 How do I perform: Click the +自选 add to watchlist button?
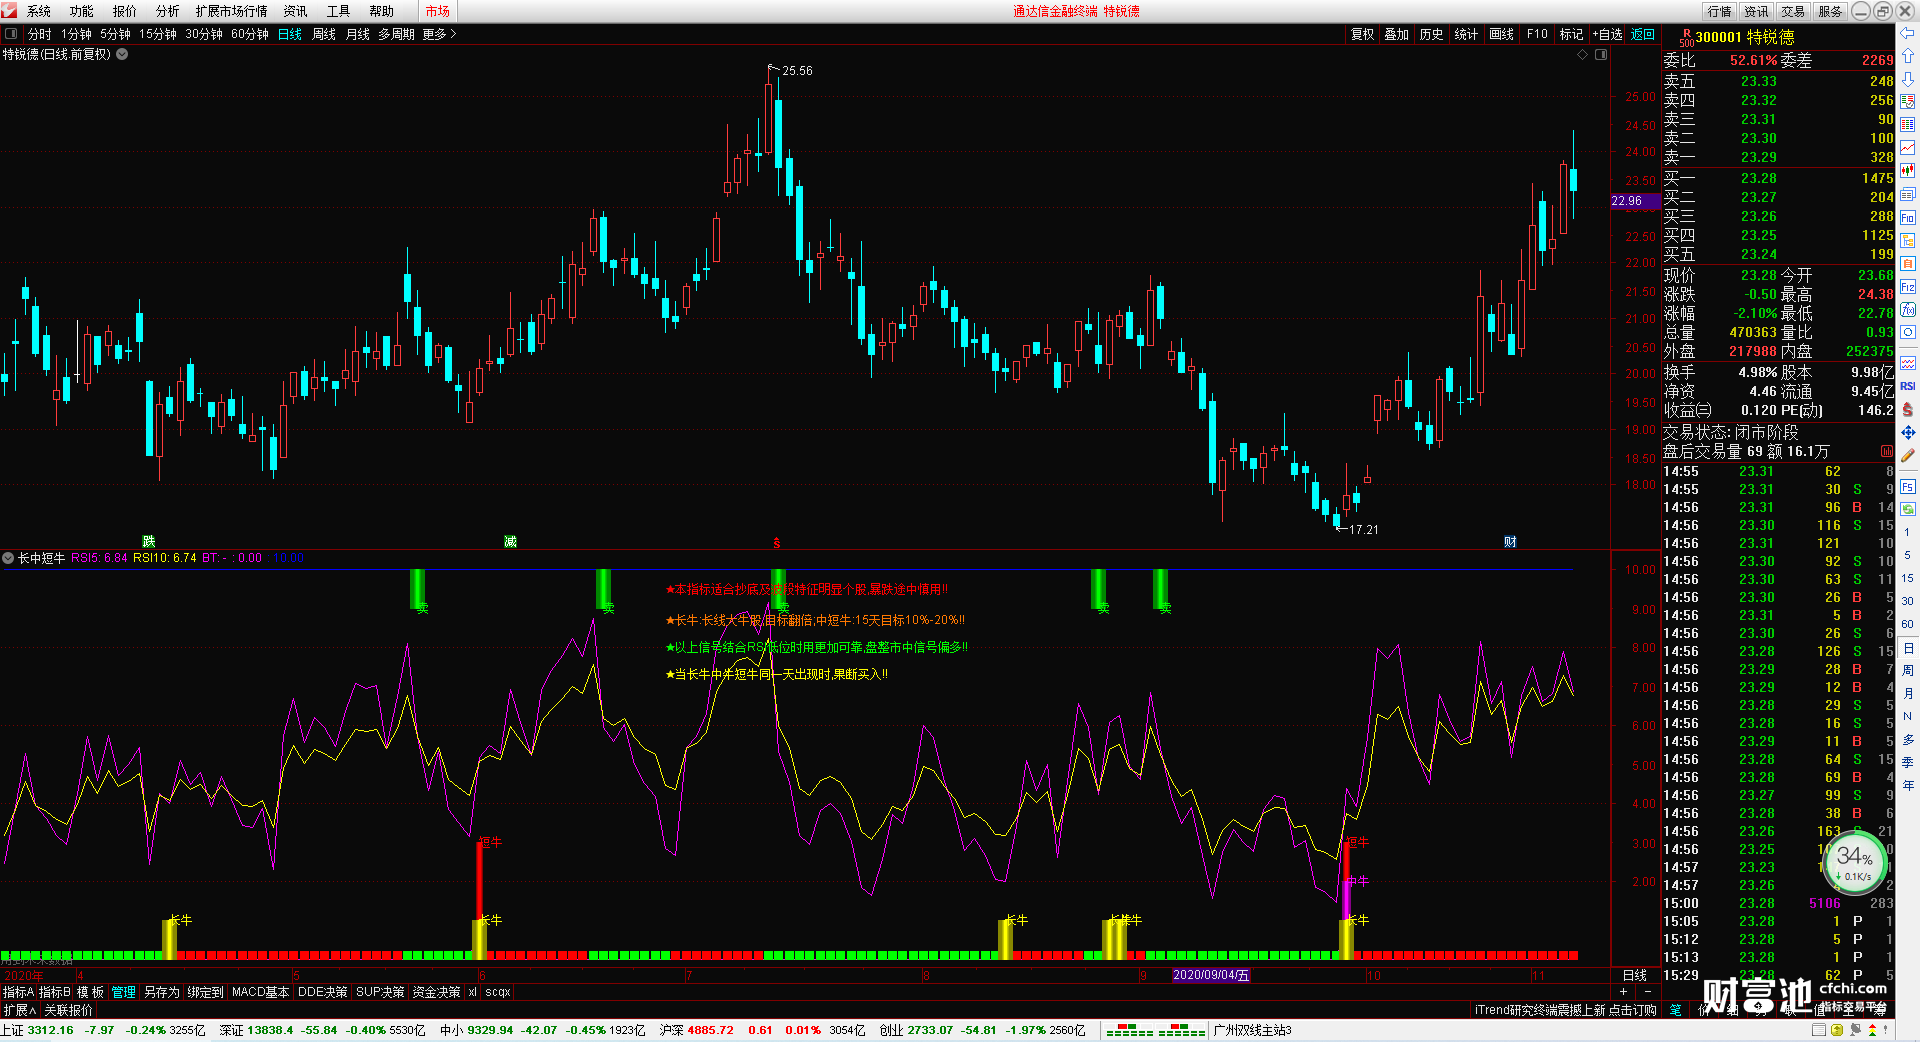tap(1607, 34)
